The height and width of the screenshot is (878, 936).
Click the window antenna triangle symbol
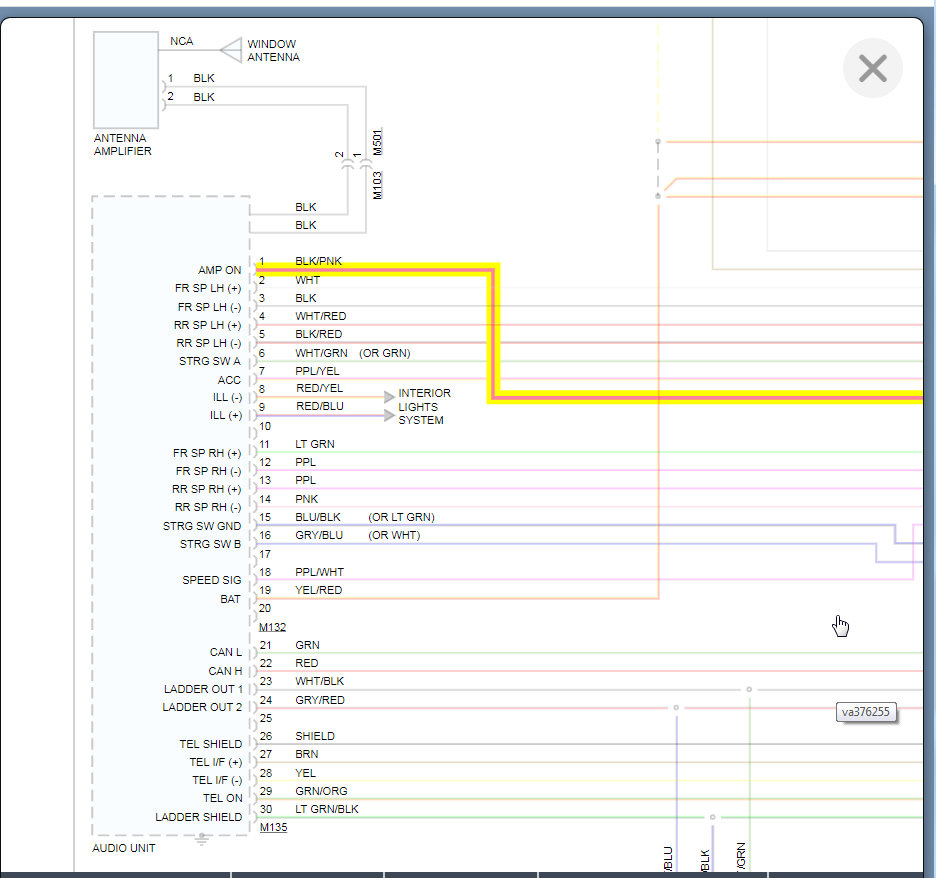[x=231, y=50]
